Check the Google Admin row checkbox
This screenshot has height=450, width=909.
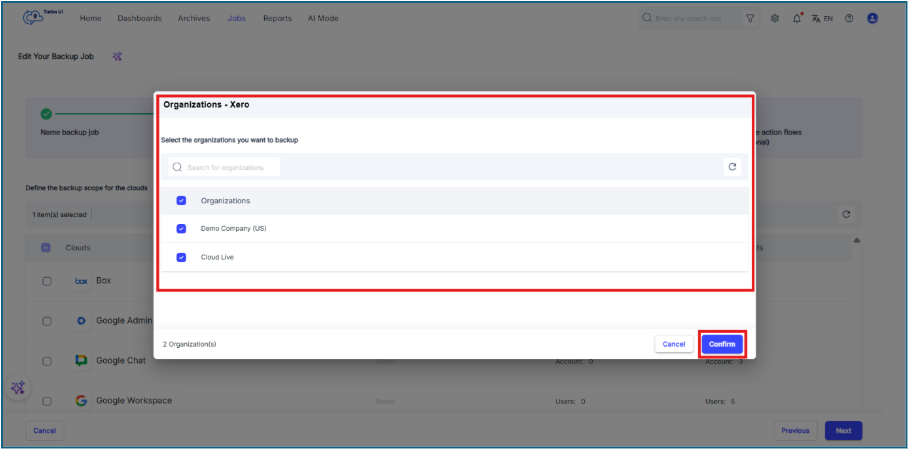(47, 321)
